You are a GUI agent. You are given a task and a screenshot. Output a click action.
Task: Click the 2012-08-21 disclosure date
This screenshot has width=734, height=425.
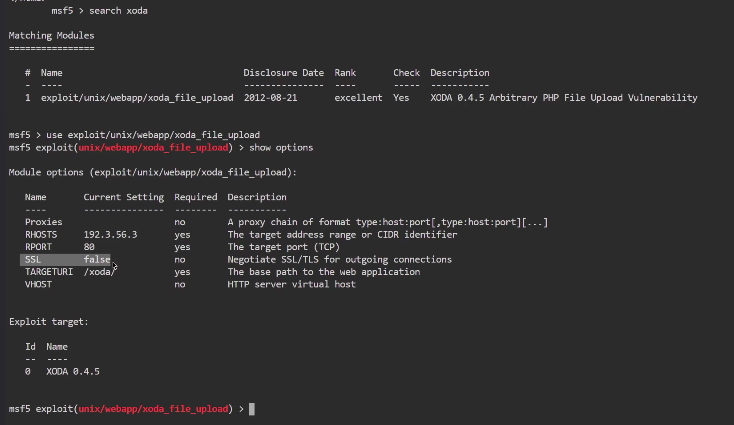(273, 98)
